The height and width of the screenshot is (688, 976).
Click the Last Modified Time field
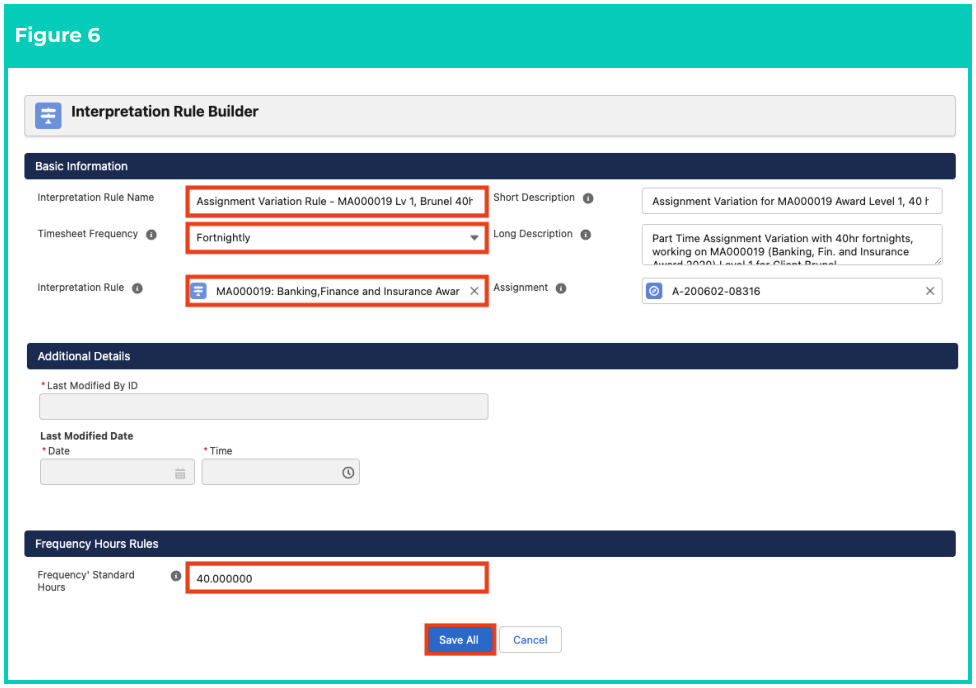[x=281, y=472]
